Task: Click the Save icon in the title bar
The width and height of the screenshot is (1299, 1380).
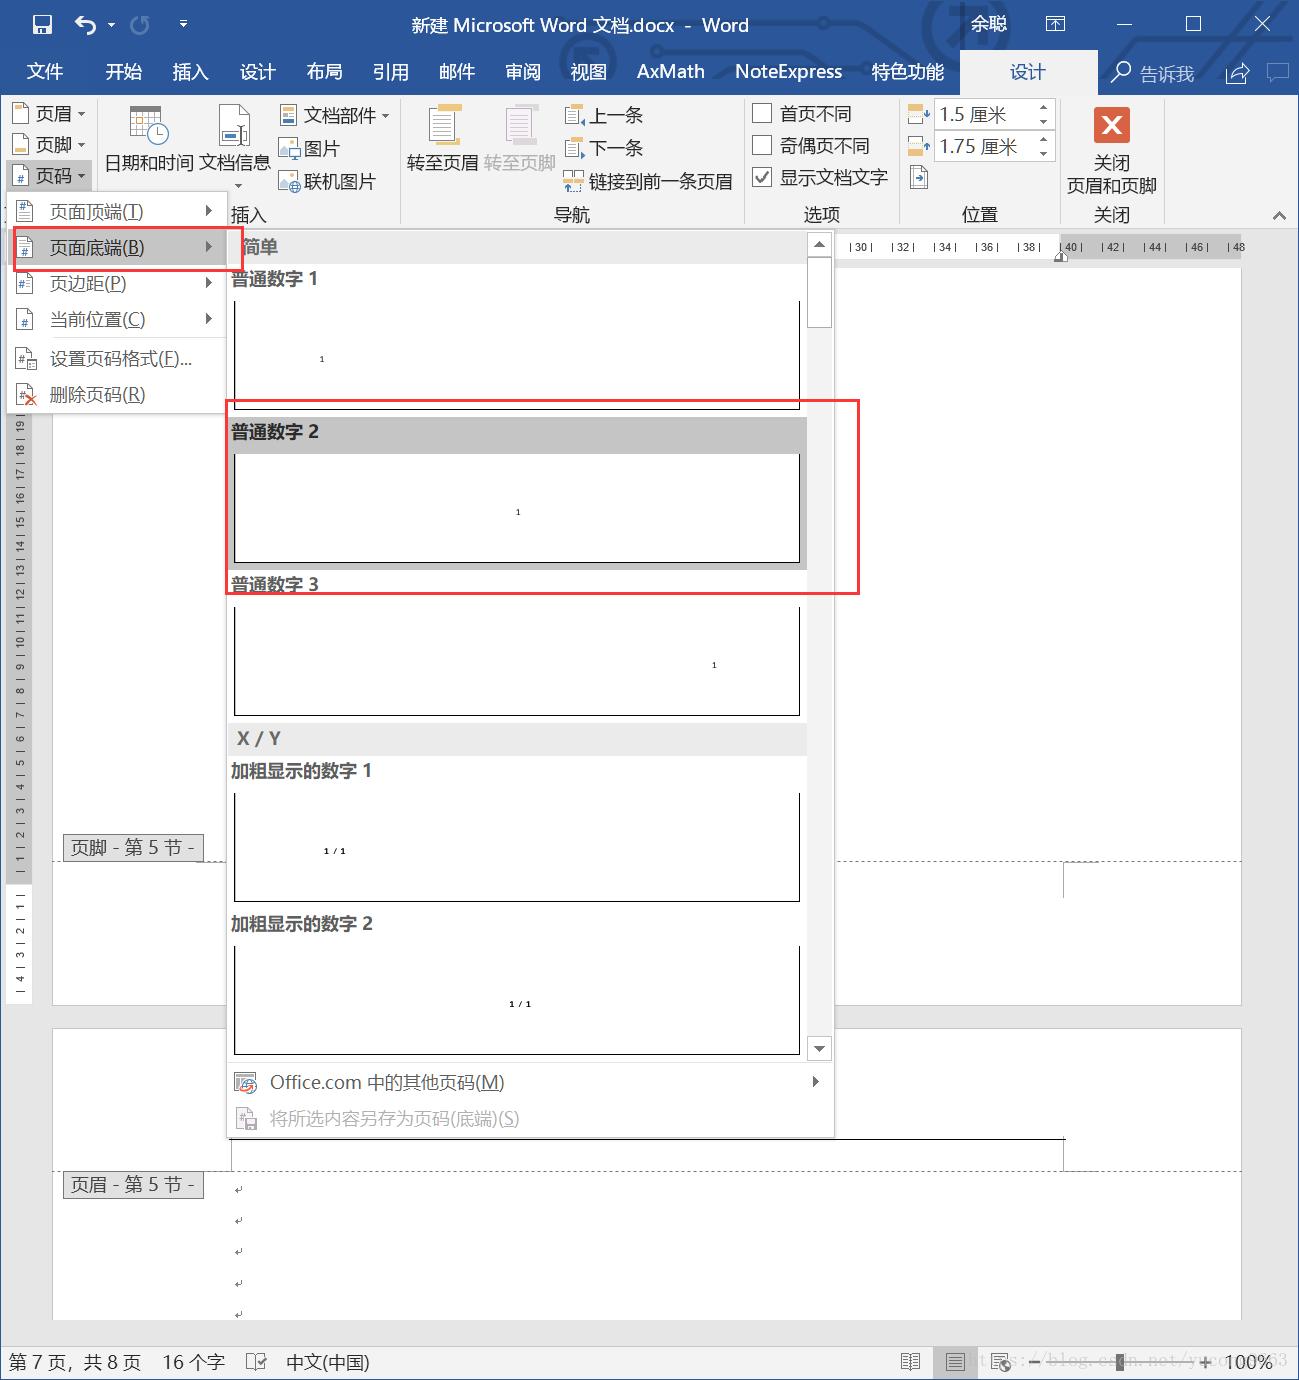Action: click(42, 25)
